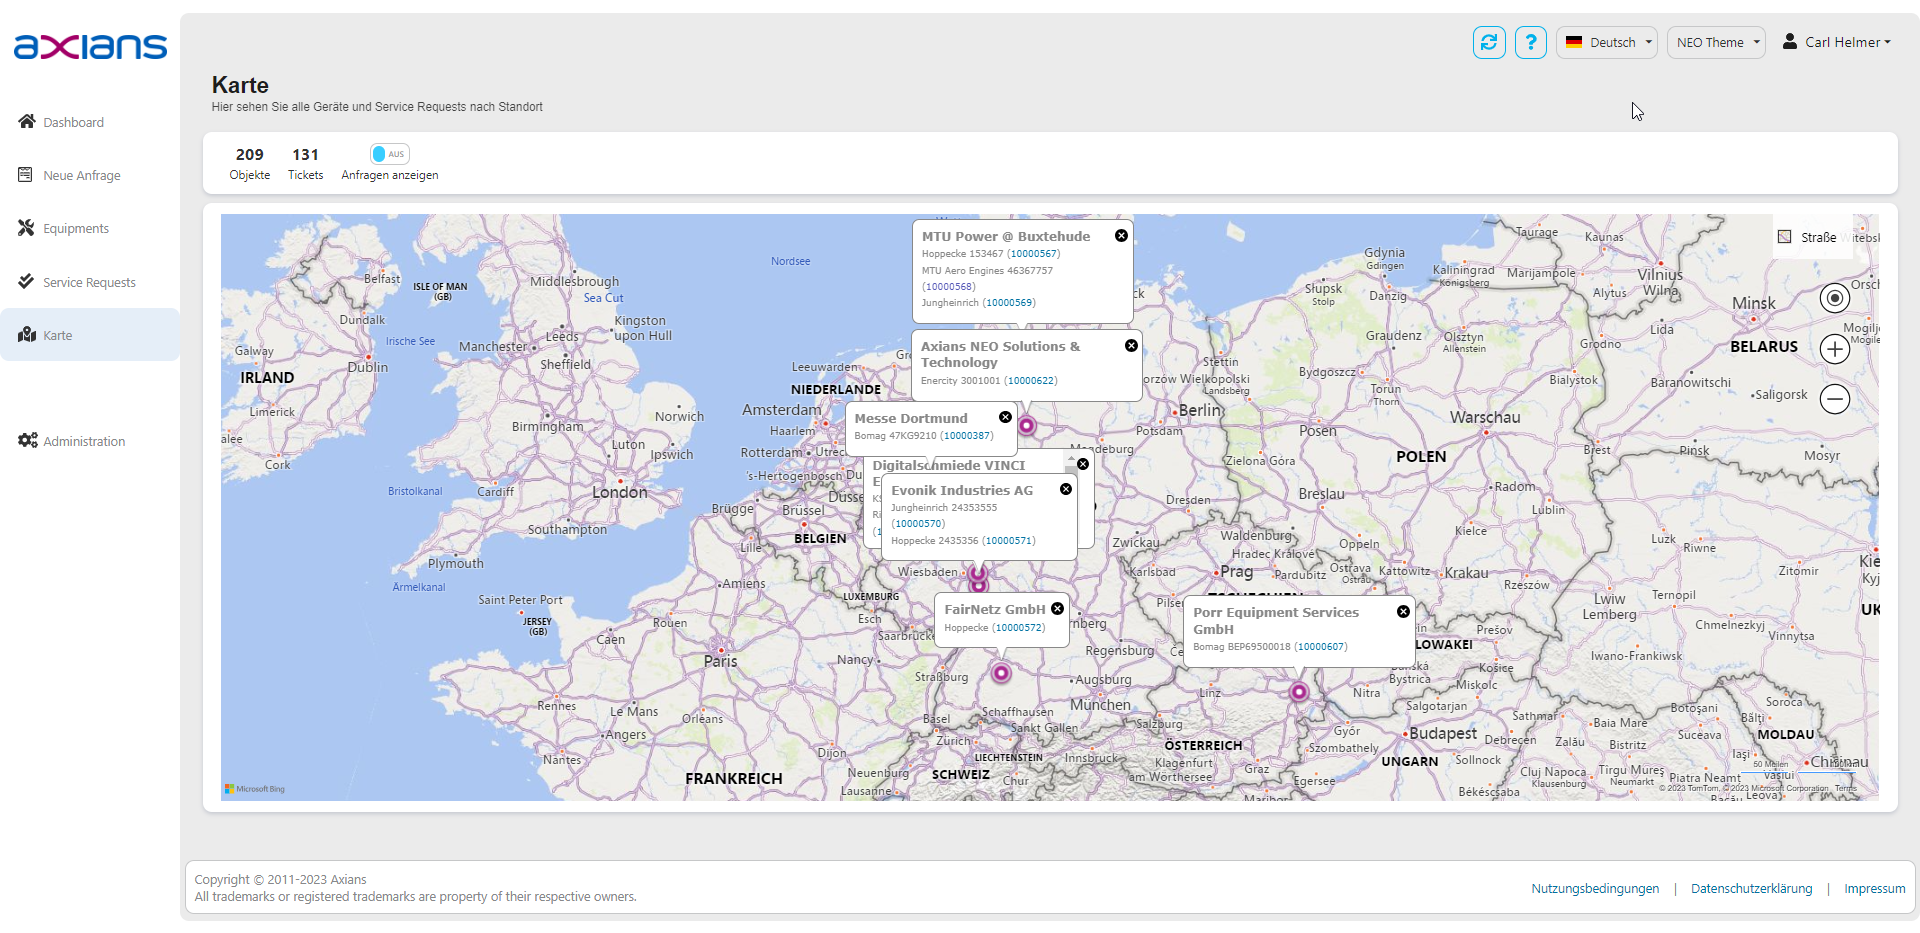Toggle the Anfragen anzeigen switch

coord(389,154)
